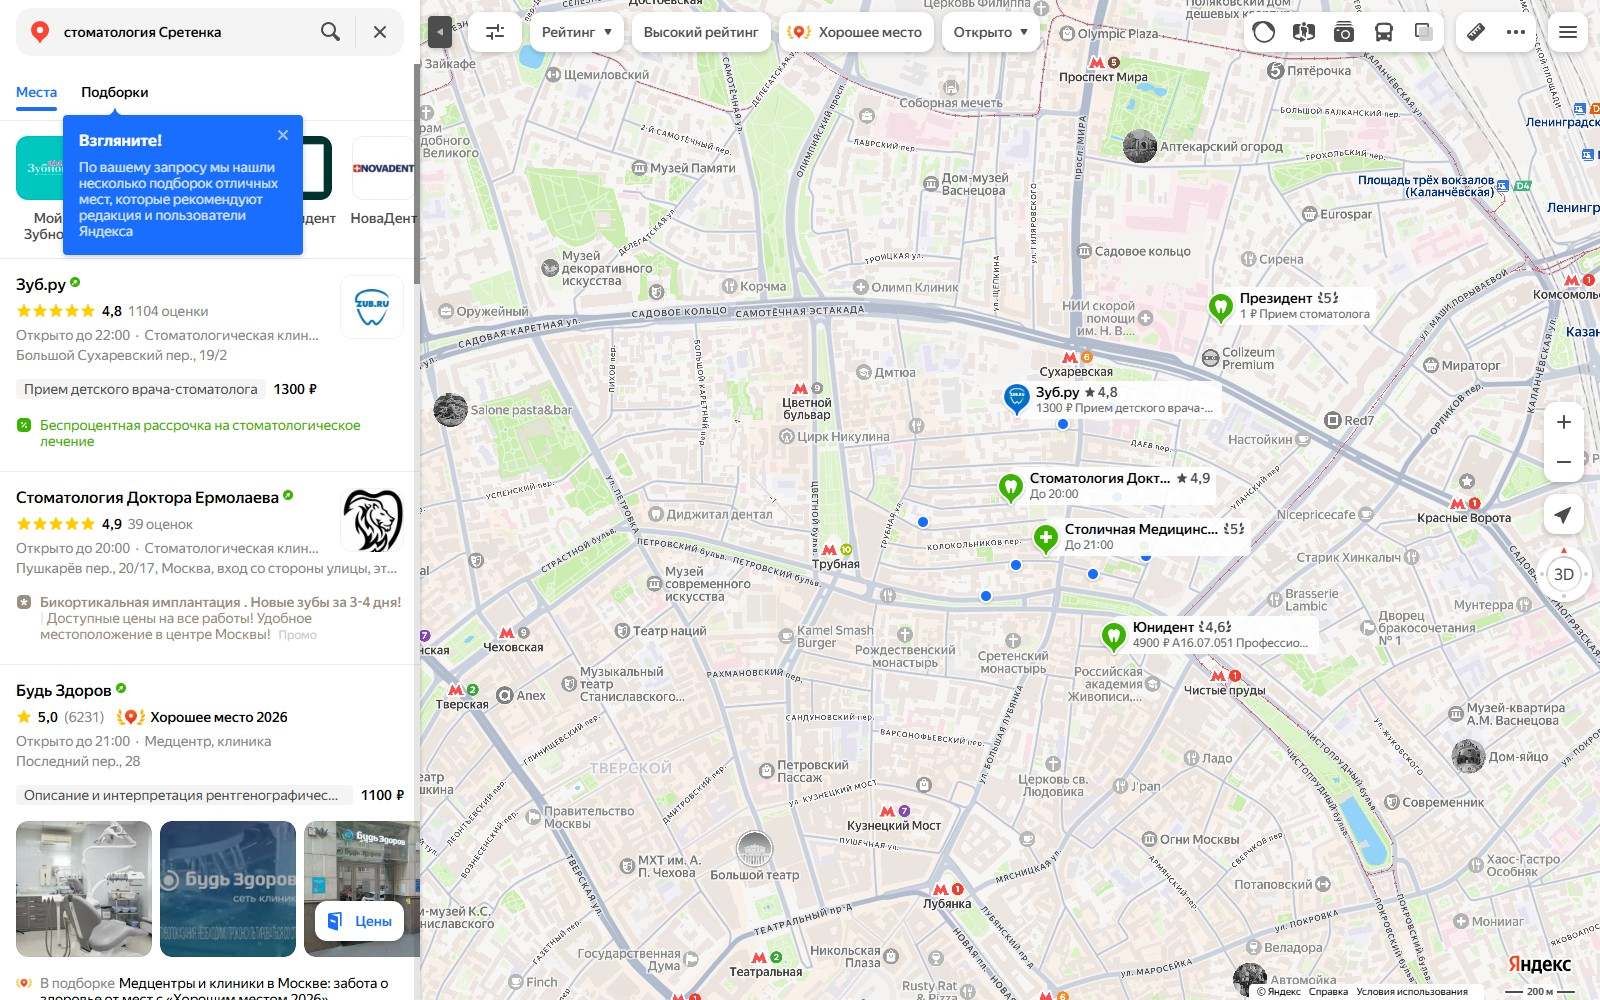Clear the search query with the X
This screenshot has width=1600, height=1000.
(380, 32)
